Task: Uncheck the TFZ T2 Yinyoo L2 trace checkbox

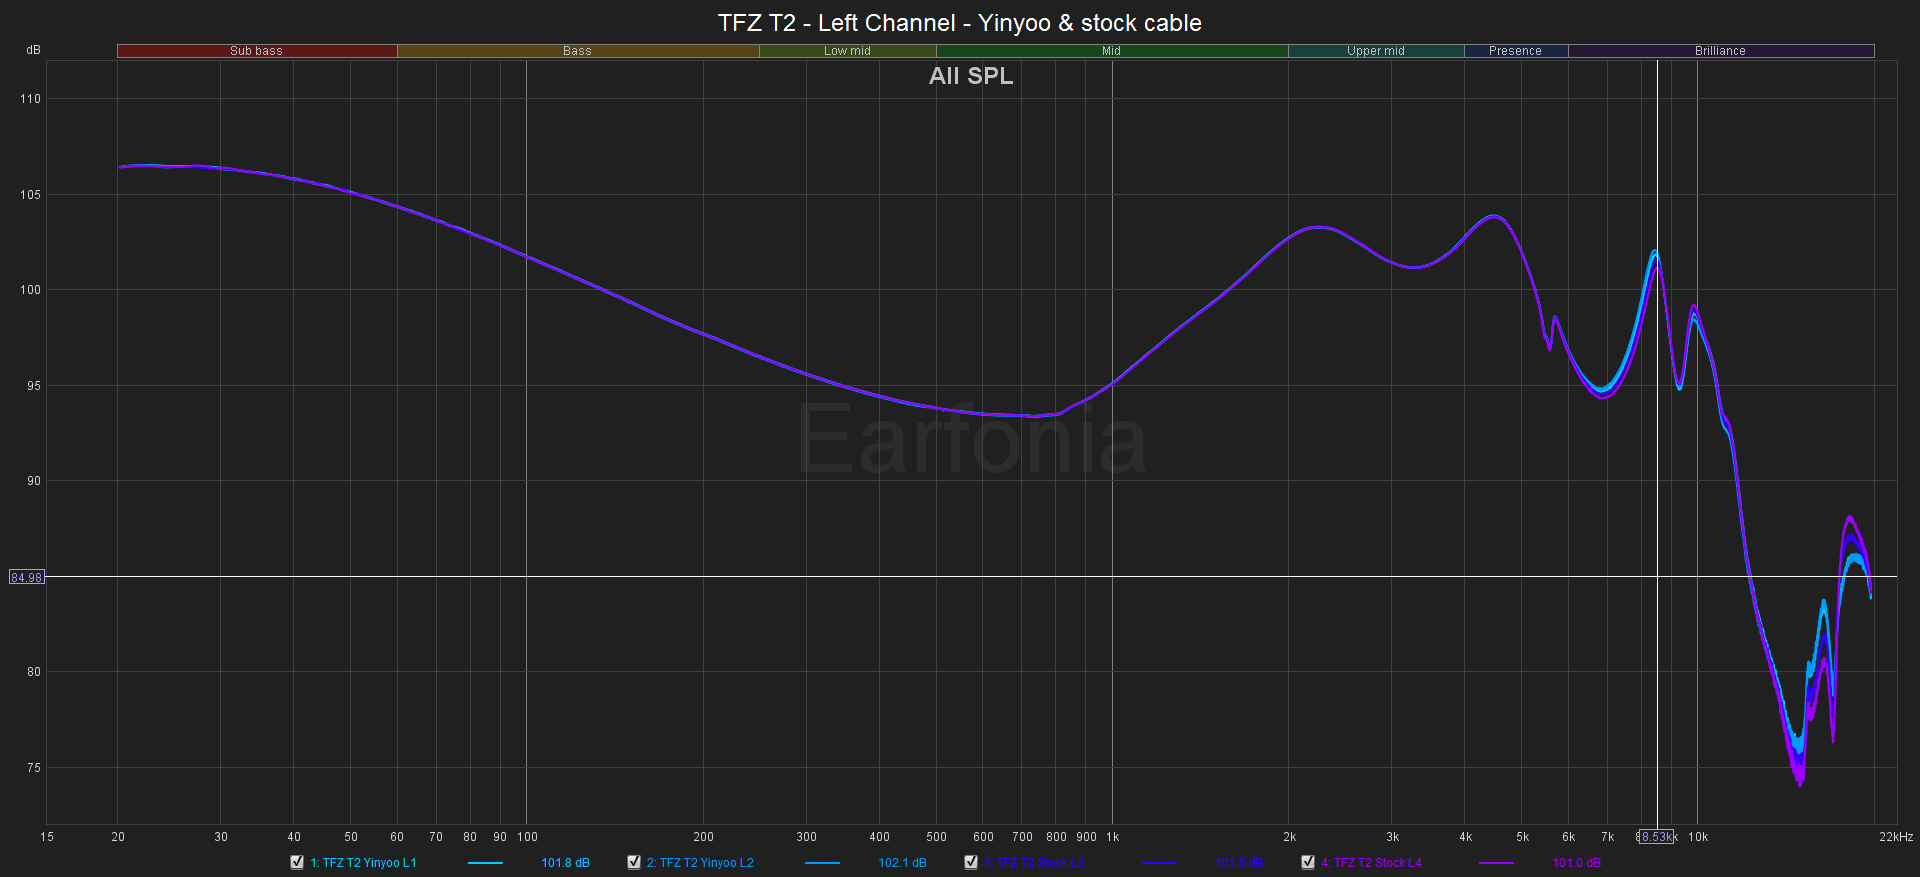Action: tap(634, 862)
